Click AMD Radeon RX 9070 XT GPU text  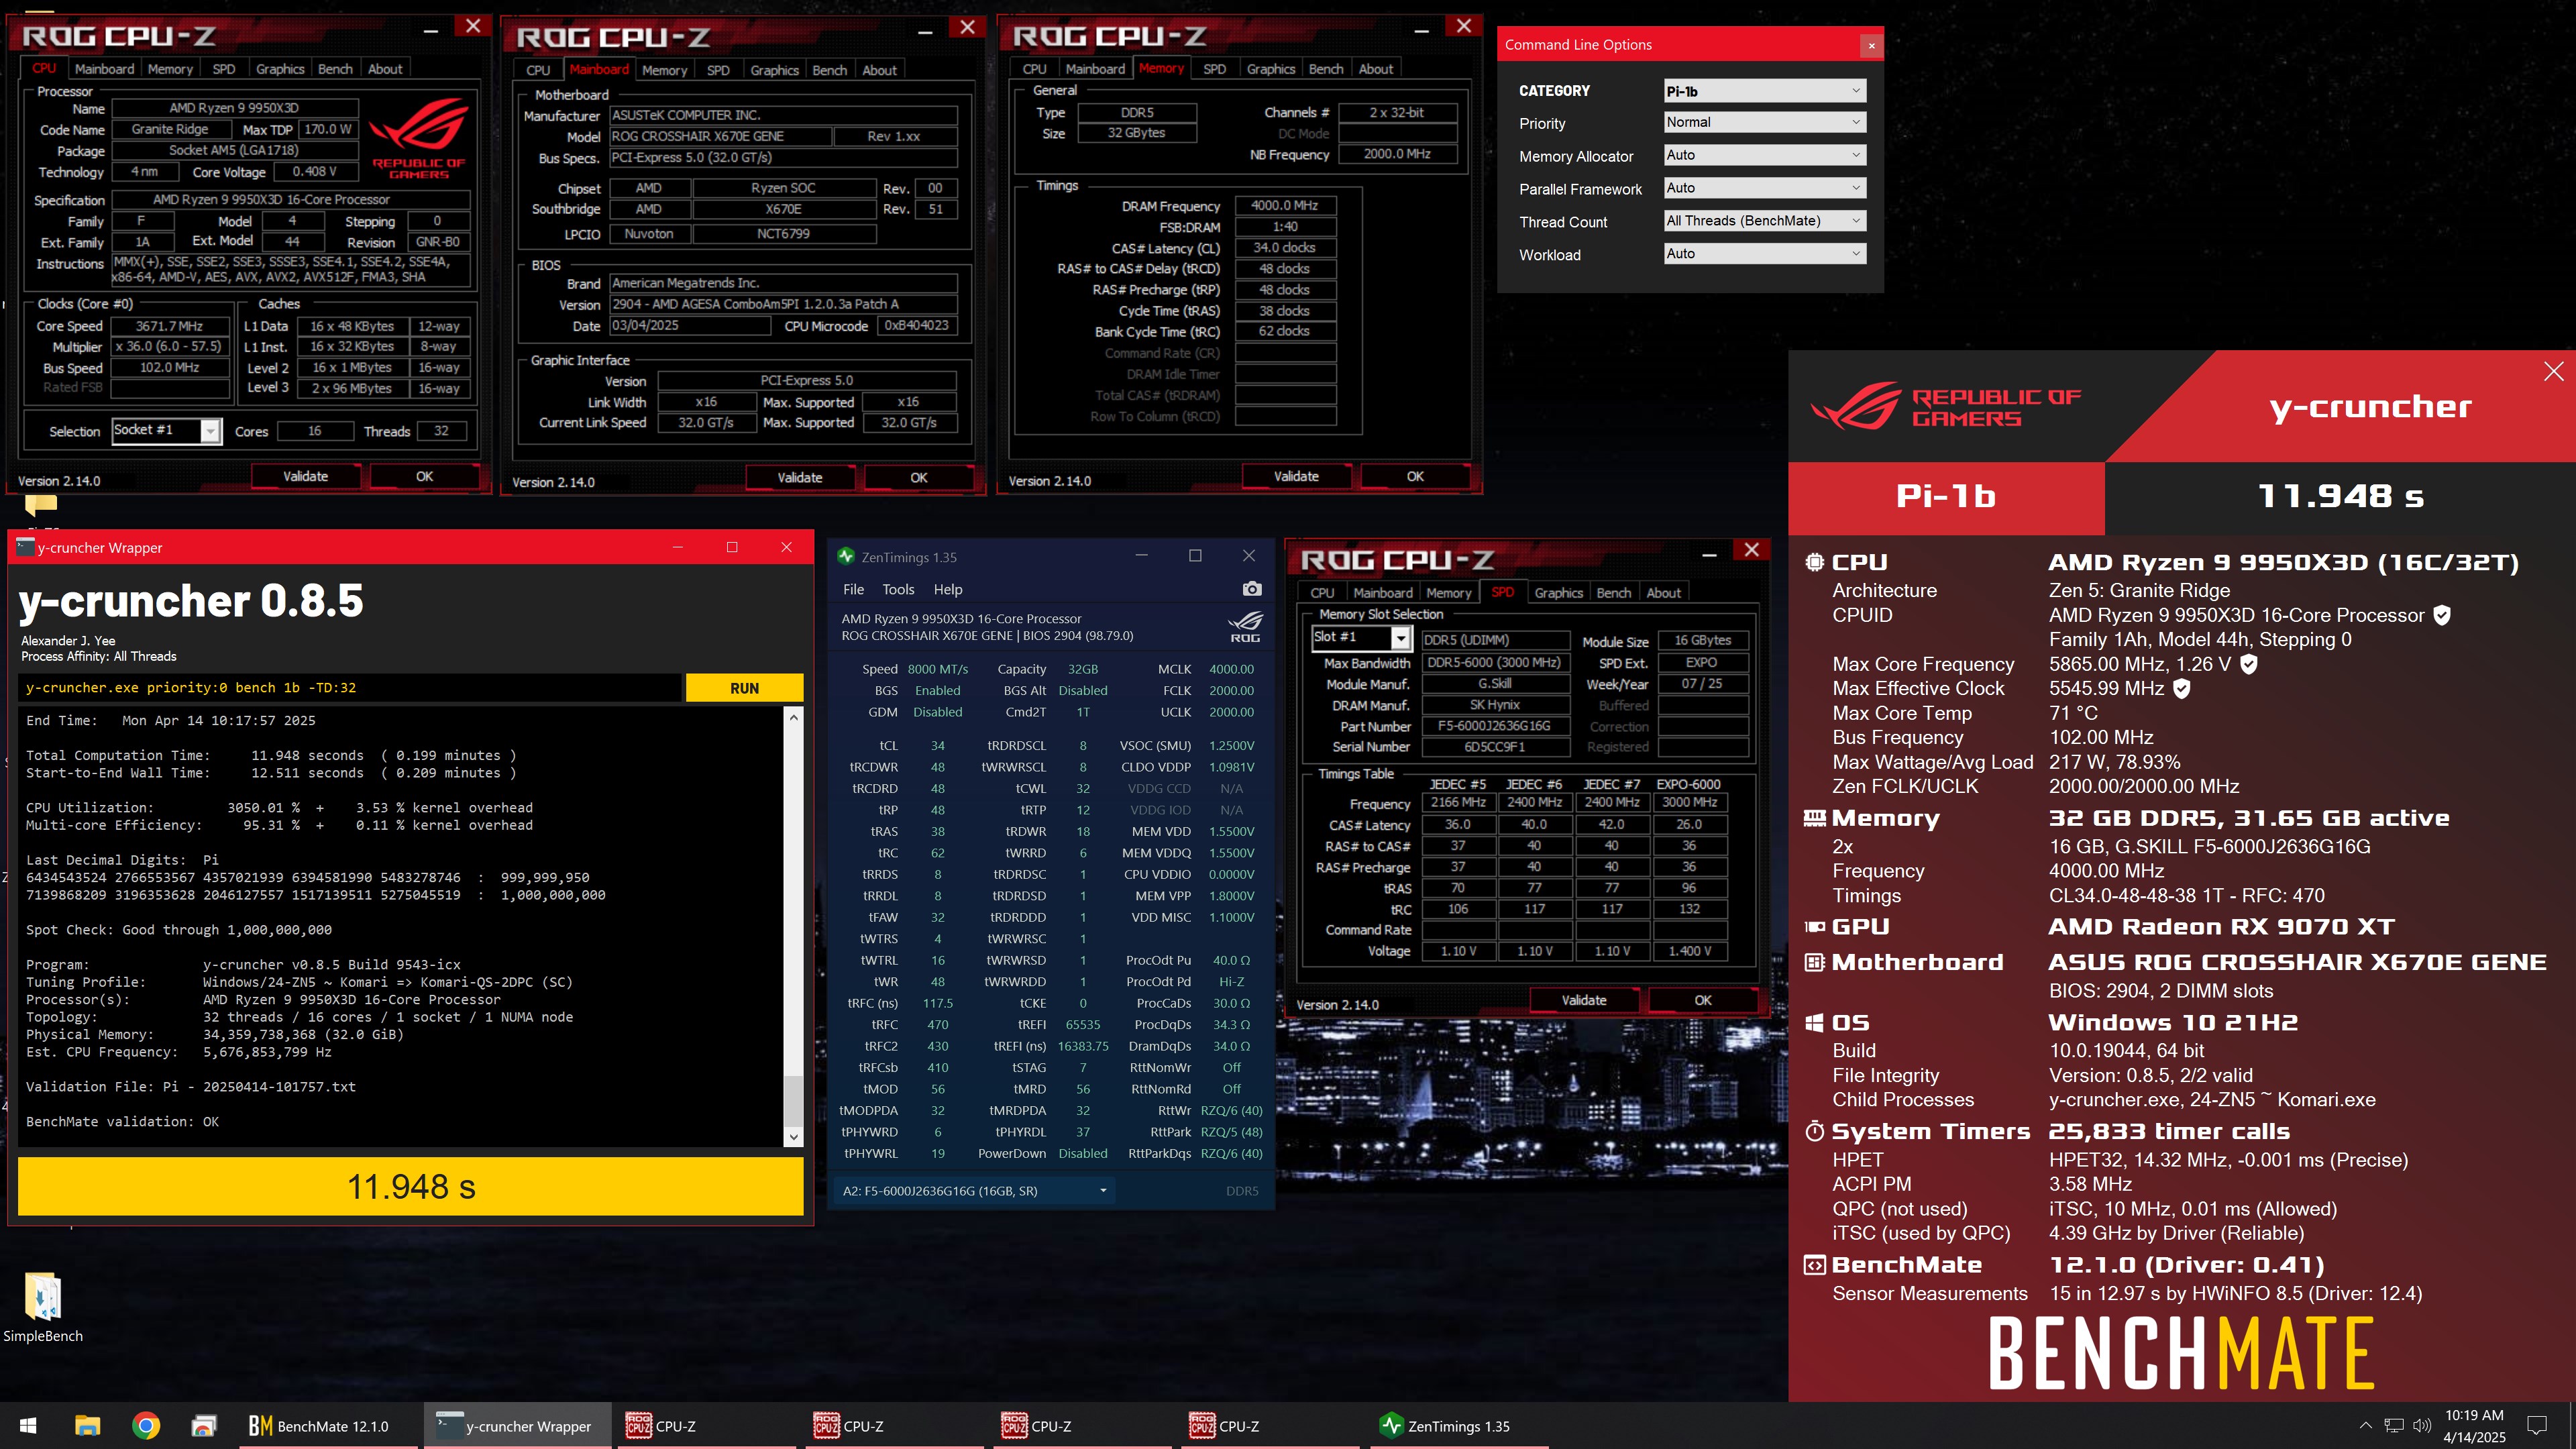pyautogui.click(x=2221, y=927)
